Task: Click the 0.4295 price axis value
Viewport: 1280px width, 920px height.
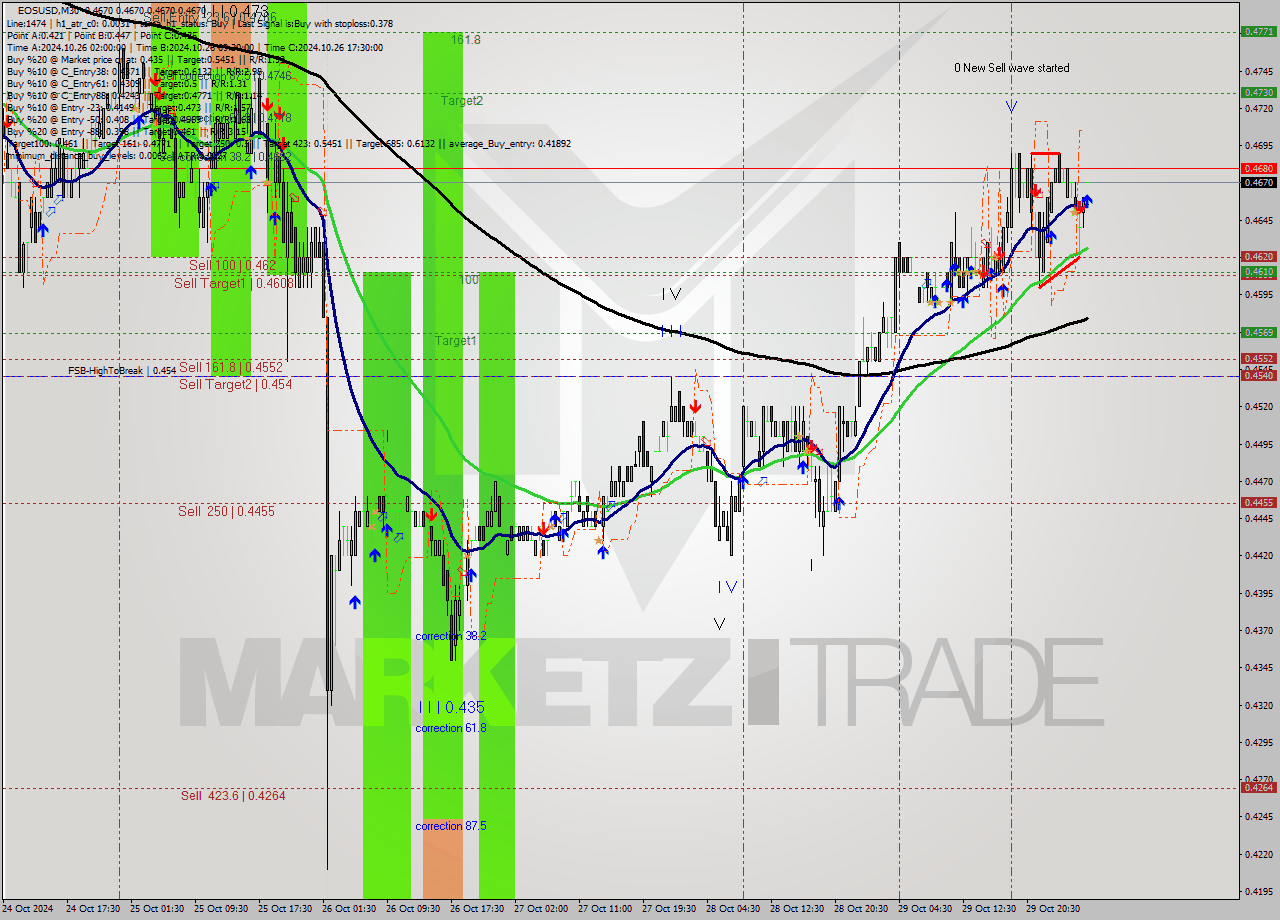Action: 1259,742
